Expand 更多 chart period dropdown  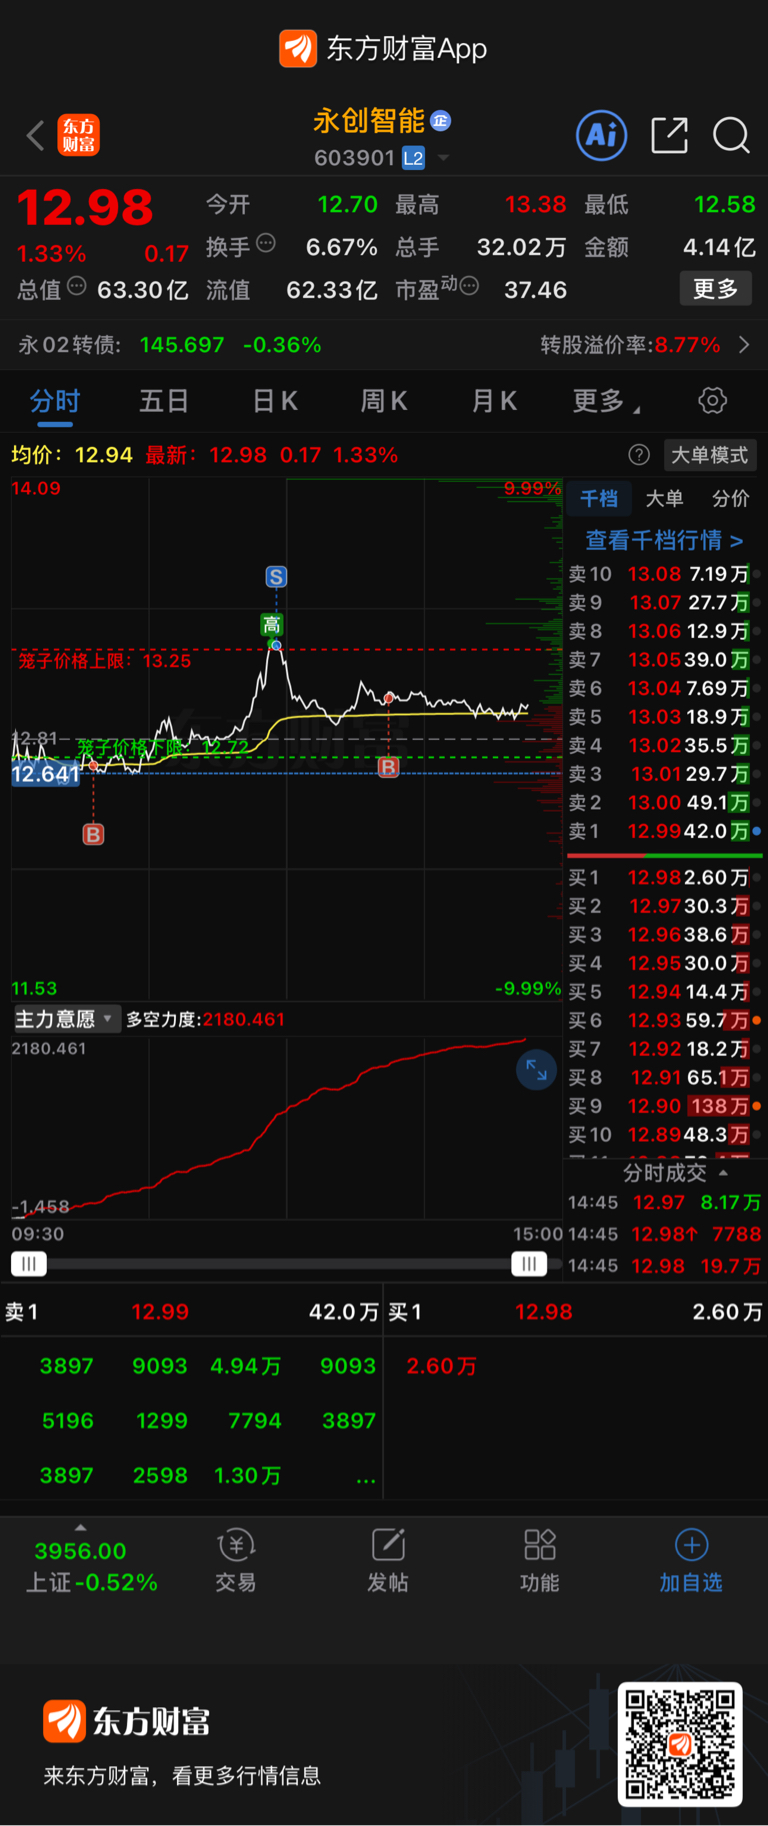click(607, 401)
